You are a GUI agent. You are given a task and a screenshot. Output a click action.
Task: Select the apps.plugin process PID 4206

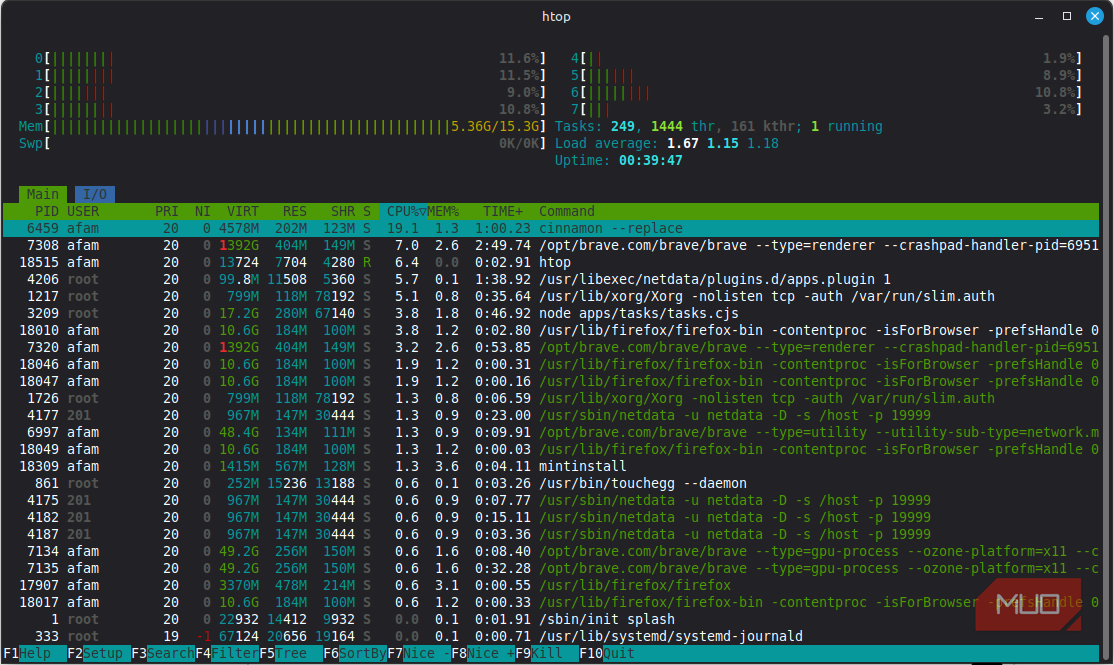(x=551, y=279)
